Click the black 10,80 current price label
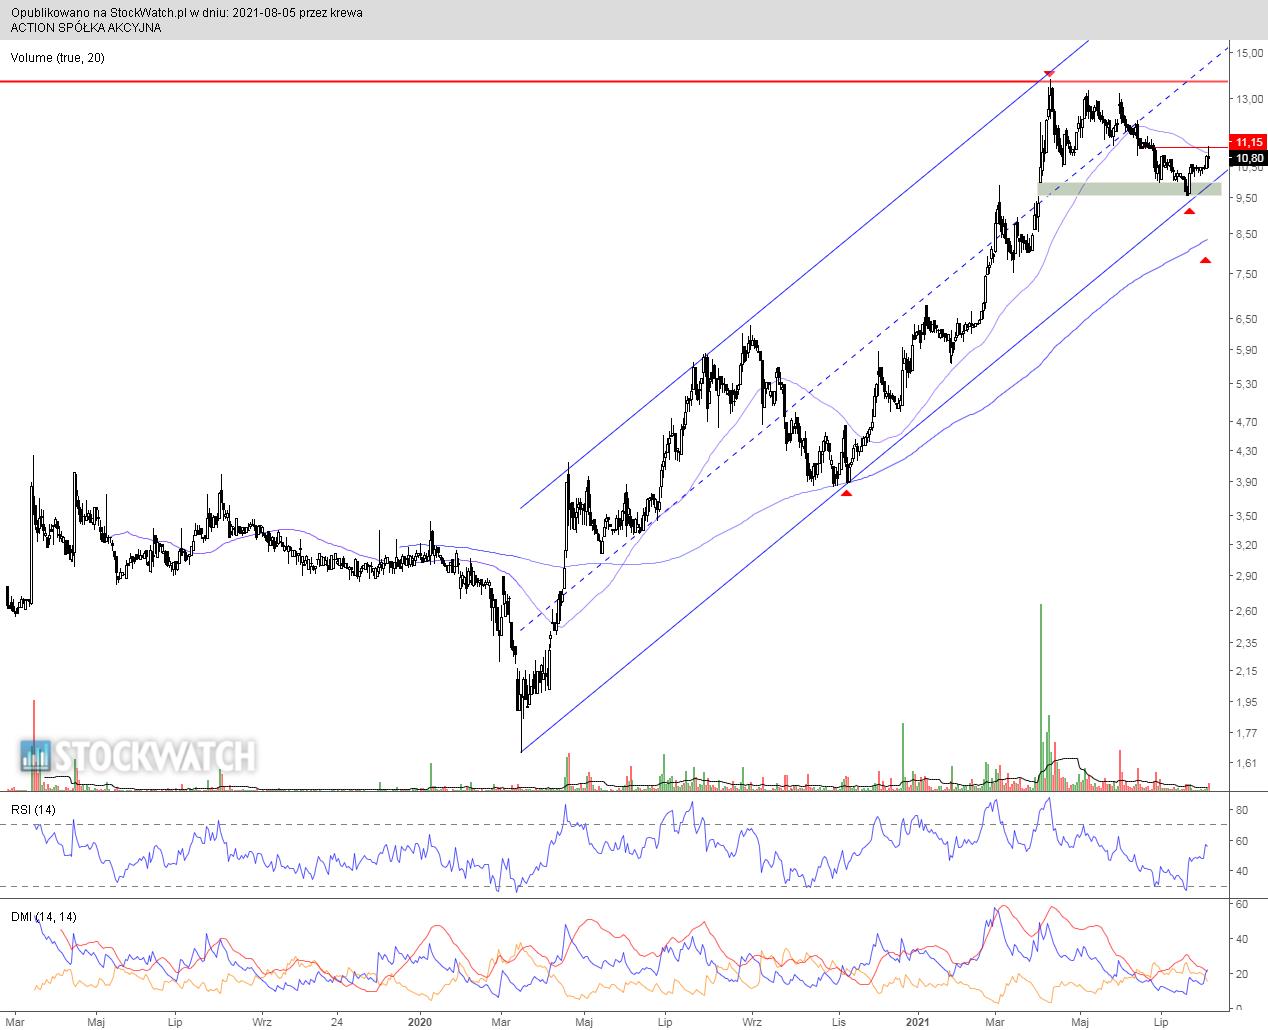This screenshot has height=1030, width=1268. 1248,158
